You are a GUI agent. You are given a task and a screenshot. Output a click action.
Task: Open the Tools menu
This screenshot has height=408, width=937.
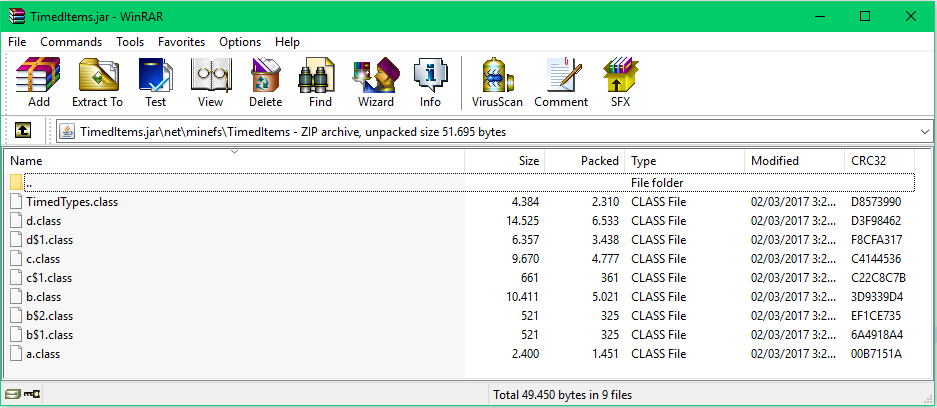pyautogui.click(x=130, y=42)
